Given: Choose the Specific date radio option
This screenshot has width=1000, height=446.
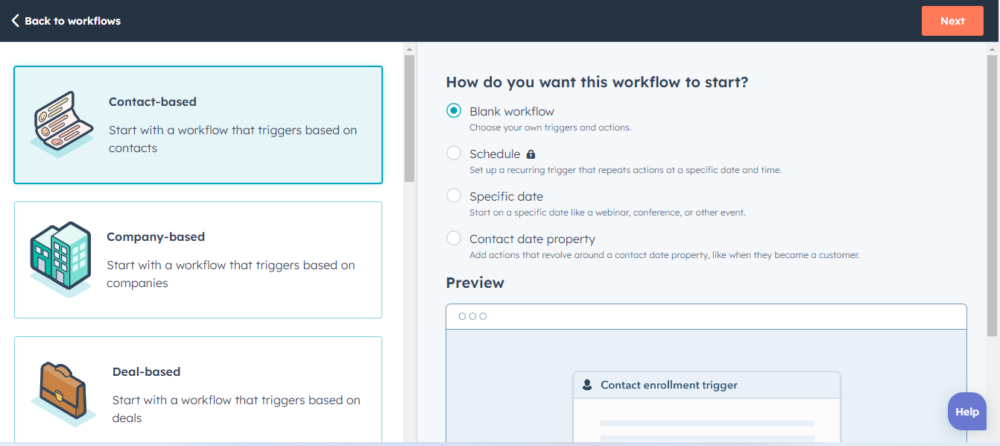Looking at the screenshot, I should 454,196.
